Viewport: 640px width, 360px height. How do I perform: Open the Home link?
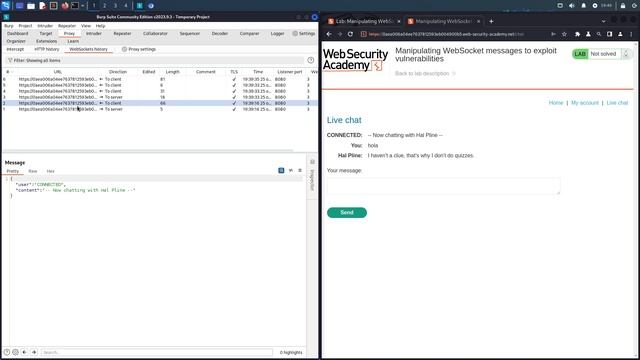pos(556,103)
